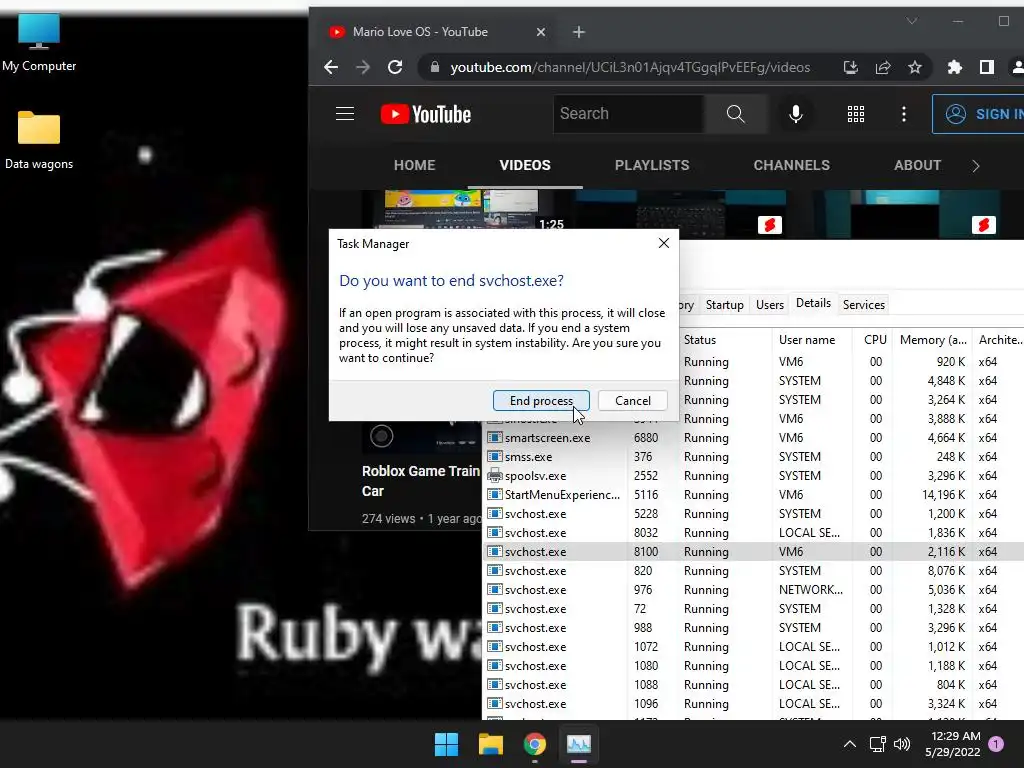The width and height of the screenshot is (1024, 768).
Task: Open YouTube apps grid icon
Action: (x=856, y=114)
